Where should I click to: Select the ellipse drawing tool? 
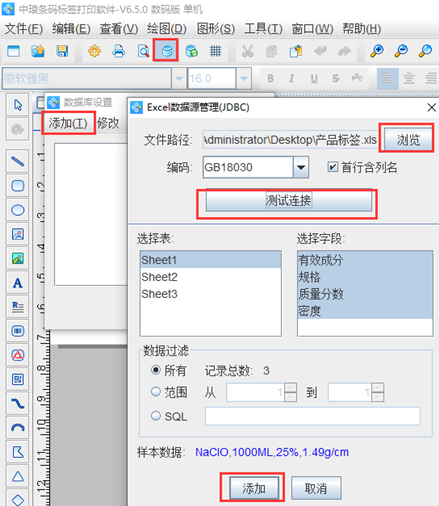(18, 210)
